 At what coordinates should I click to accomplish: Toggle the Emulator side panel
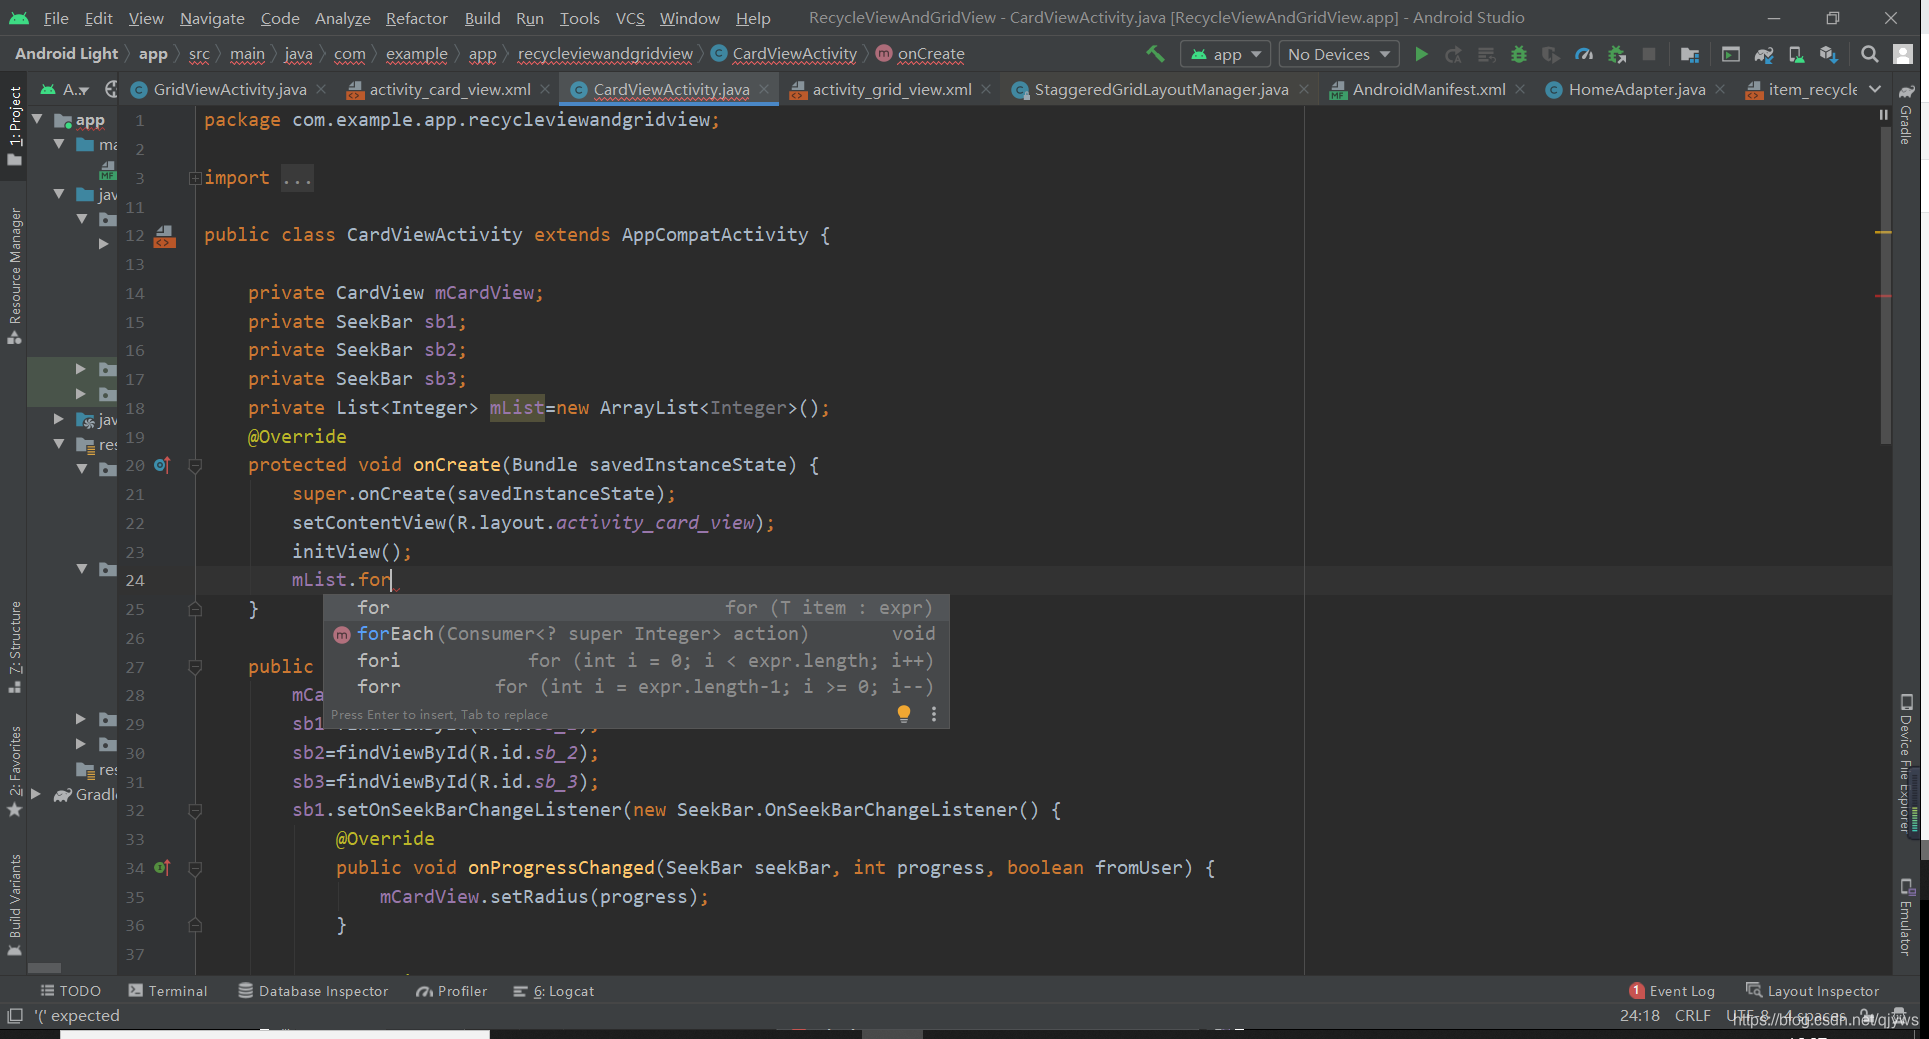coord(1906,916)
